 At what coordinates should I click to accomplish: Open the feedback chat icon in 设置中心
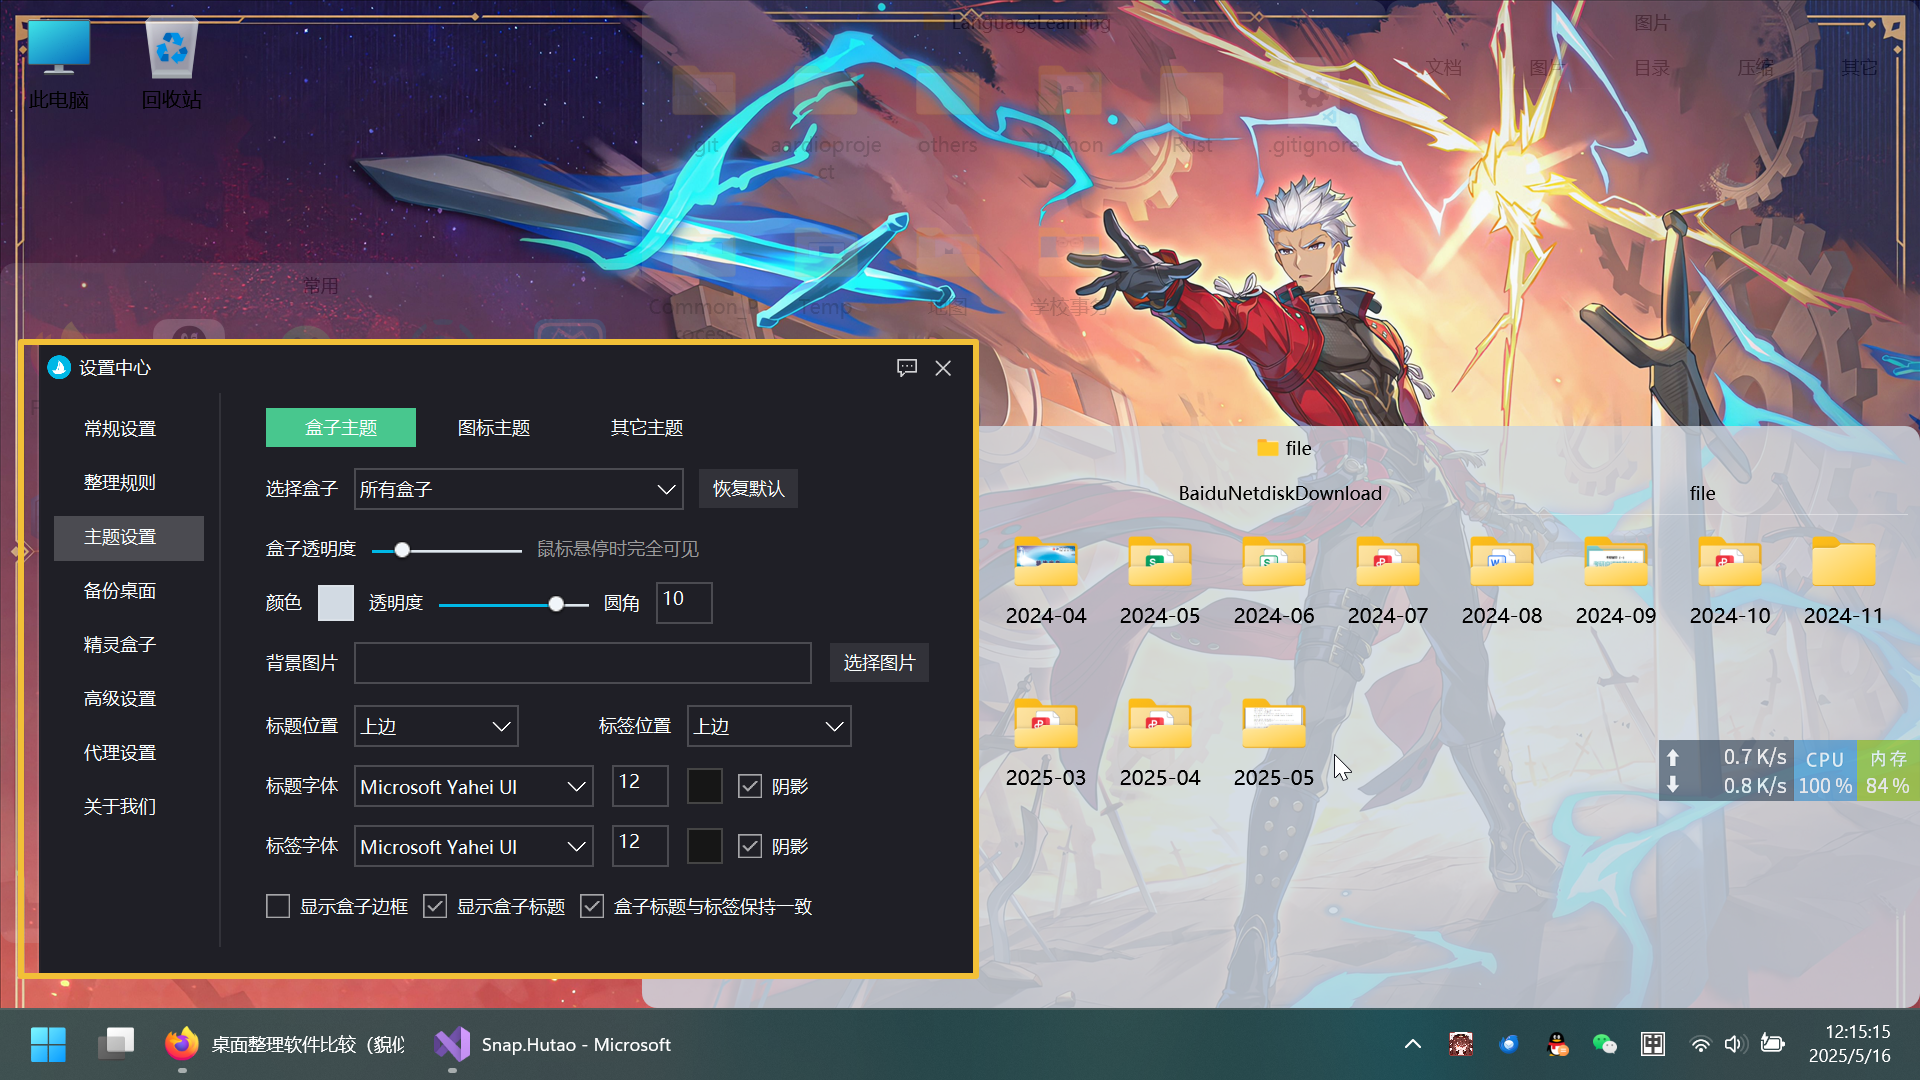907,368
